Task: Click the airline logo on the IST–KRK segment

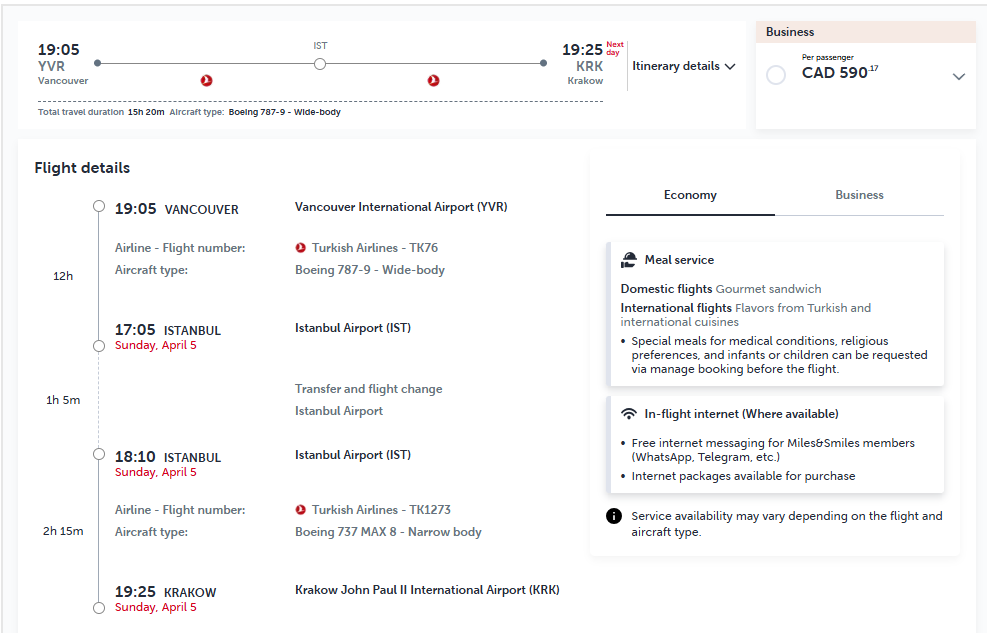Action: pyautogui.click(x=433, y=81)
